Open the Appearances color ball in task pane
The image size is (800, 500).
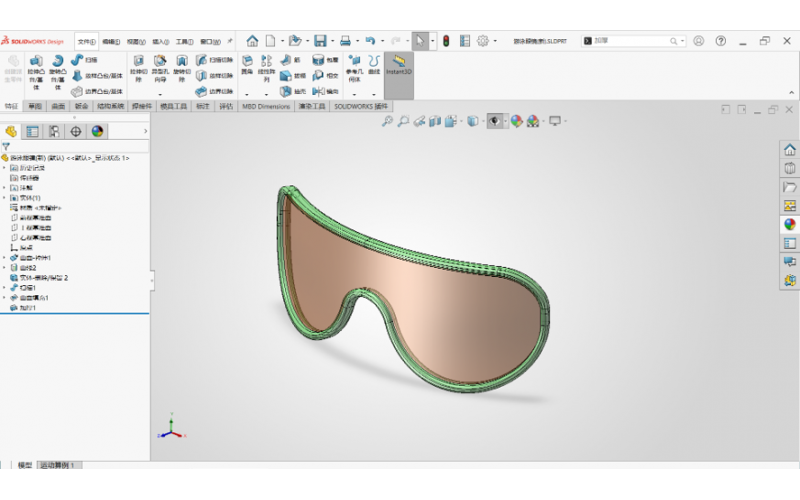789,224
